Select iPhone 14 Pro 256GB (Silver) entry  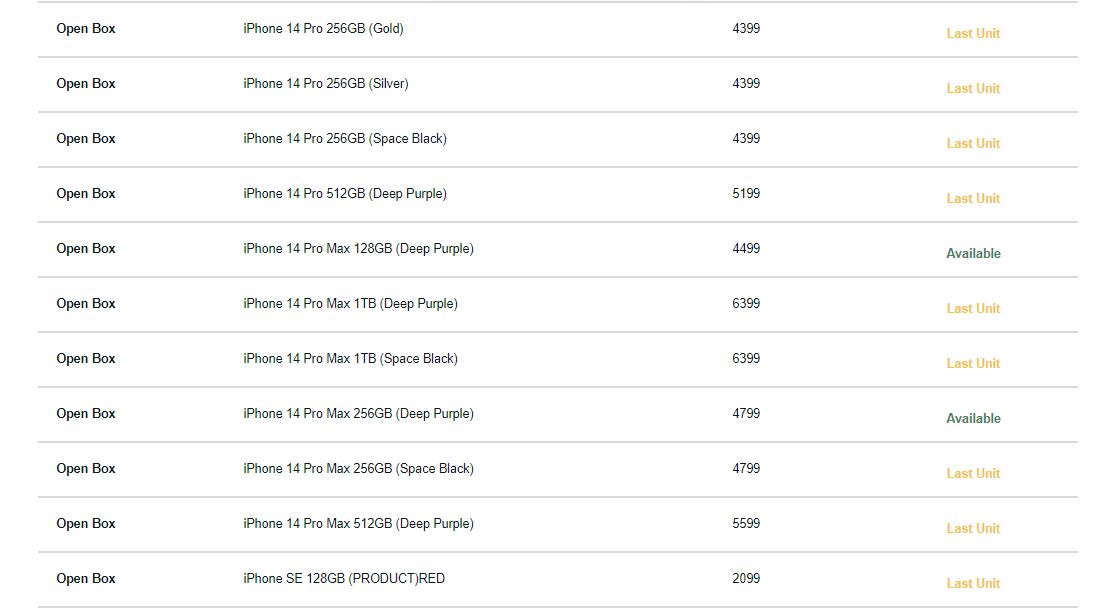tap(326, 84)
